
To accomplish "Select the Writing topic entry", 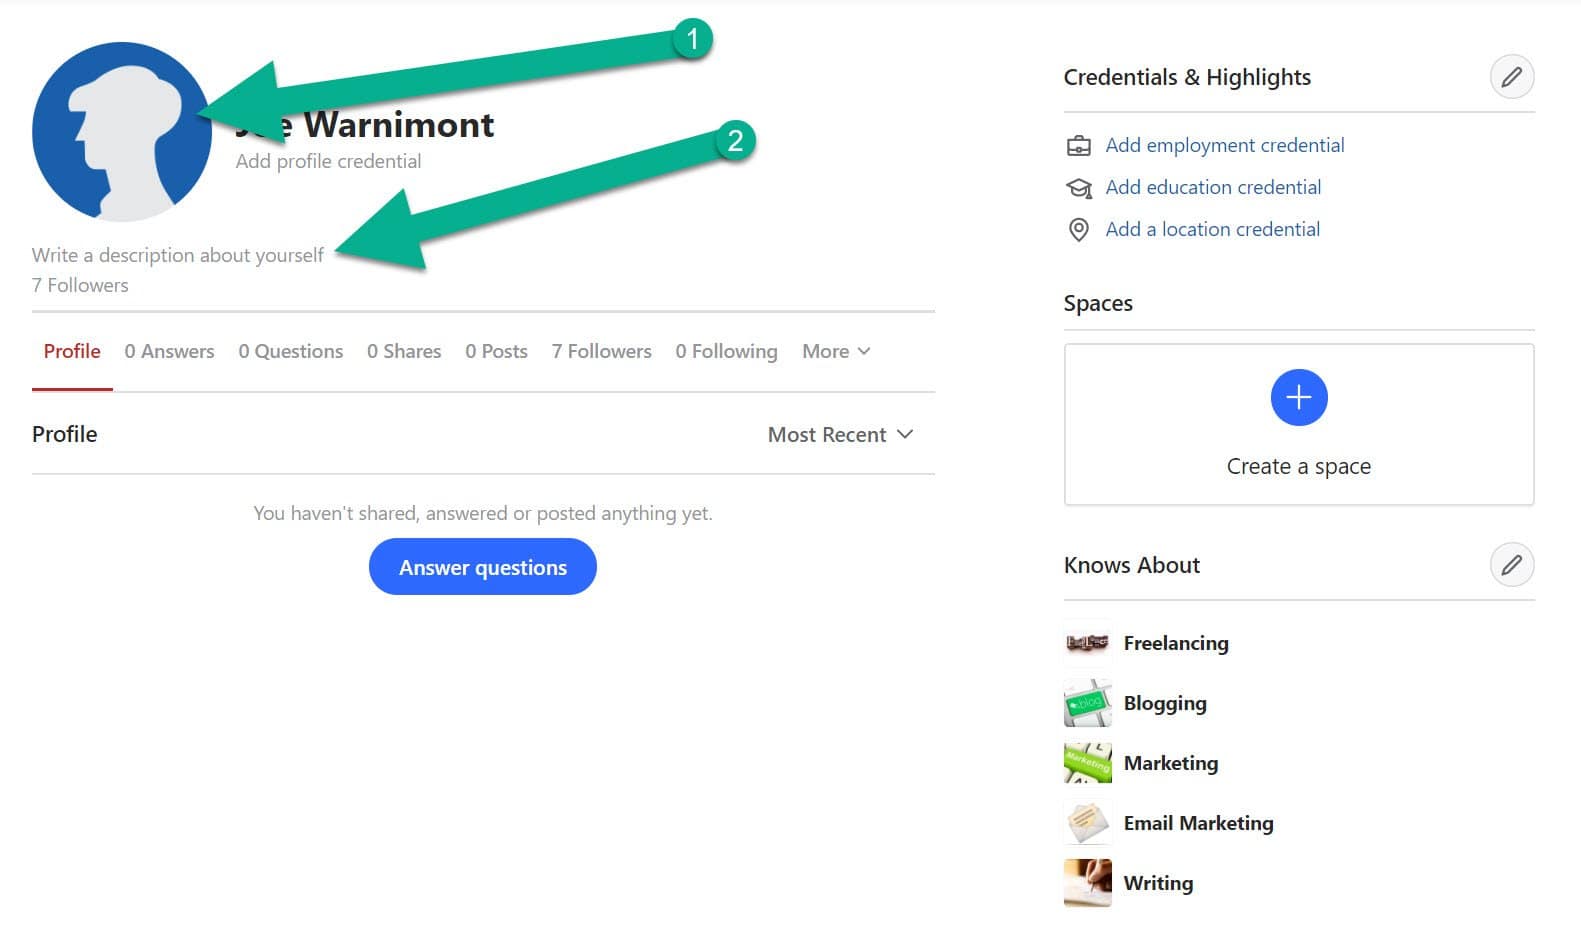I will [x=1158, y=883].
